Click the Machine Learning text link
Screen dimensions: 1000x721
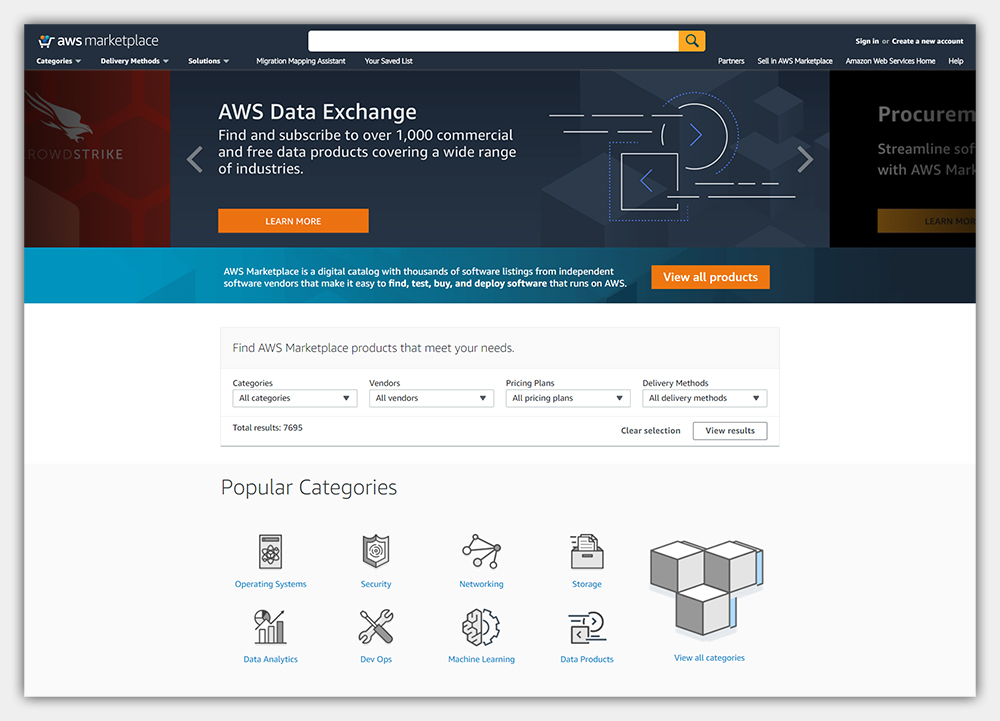pos(482,659)
